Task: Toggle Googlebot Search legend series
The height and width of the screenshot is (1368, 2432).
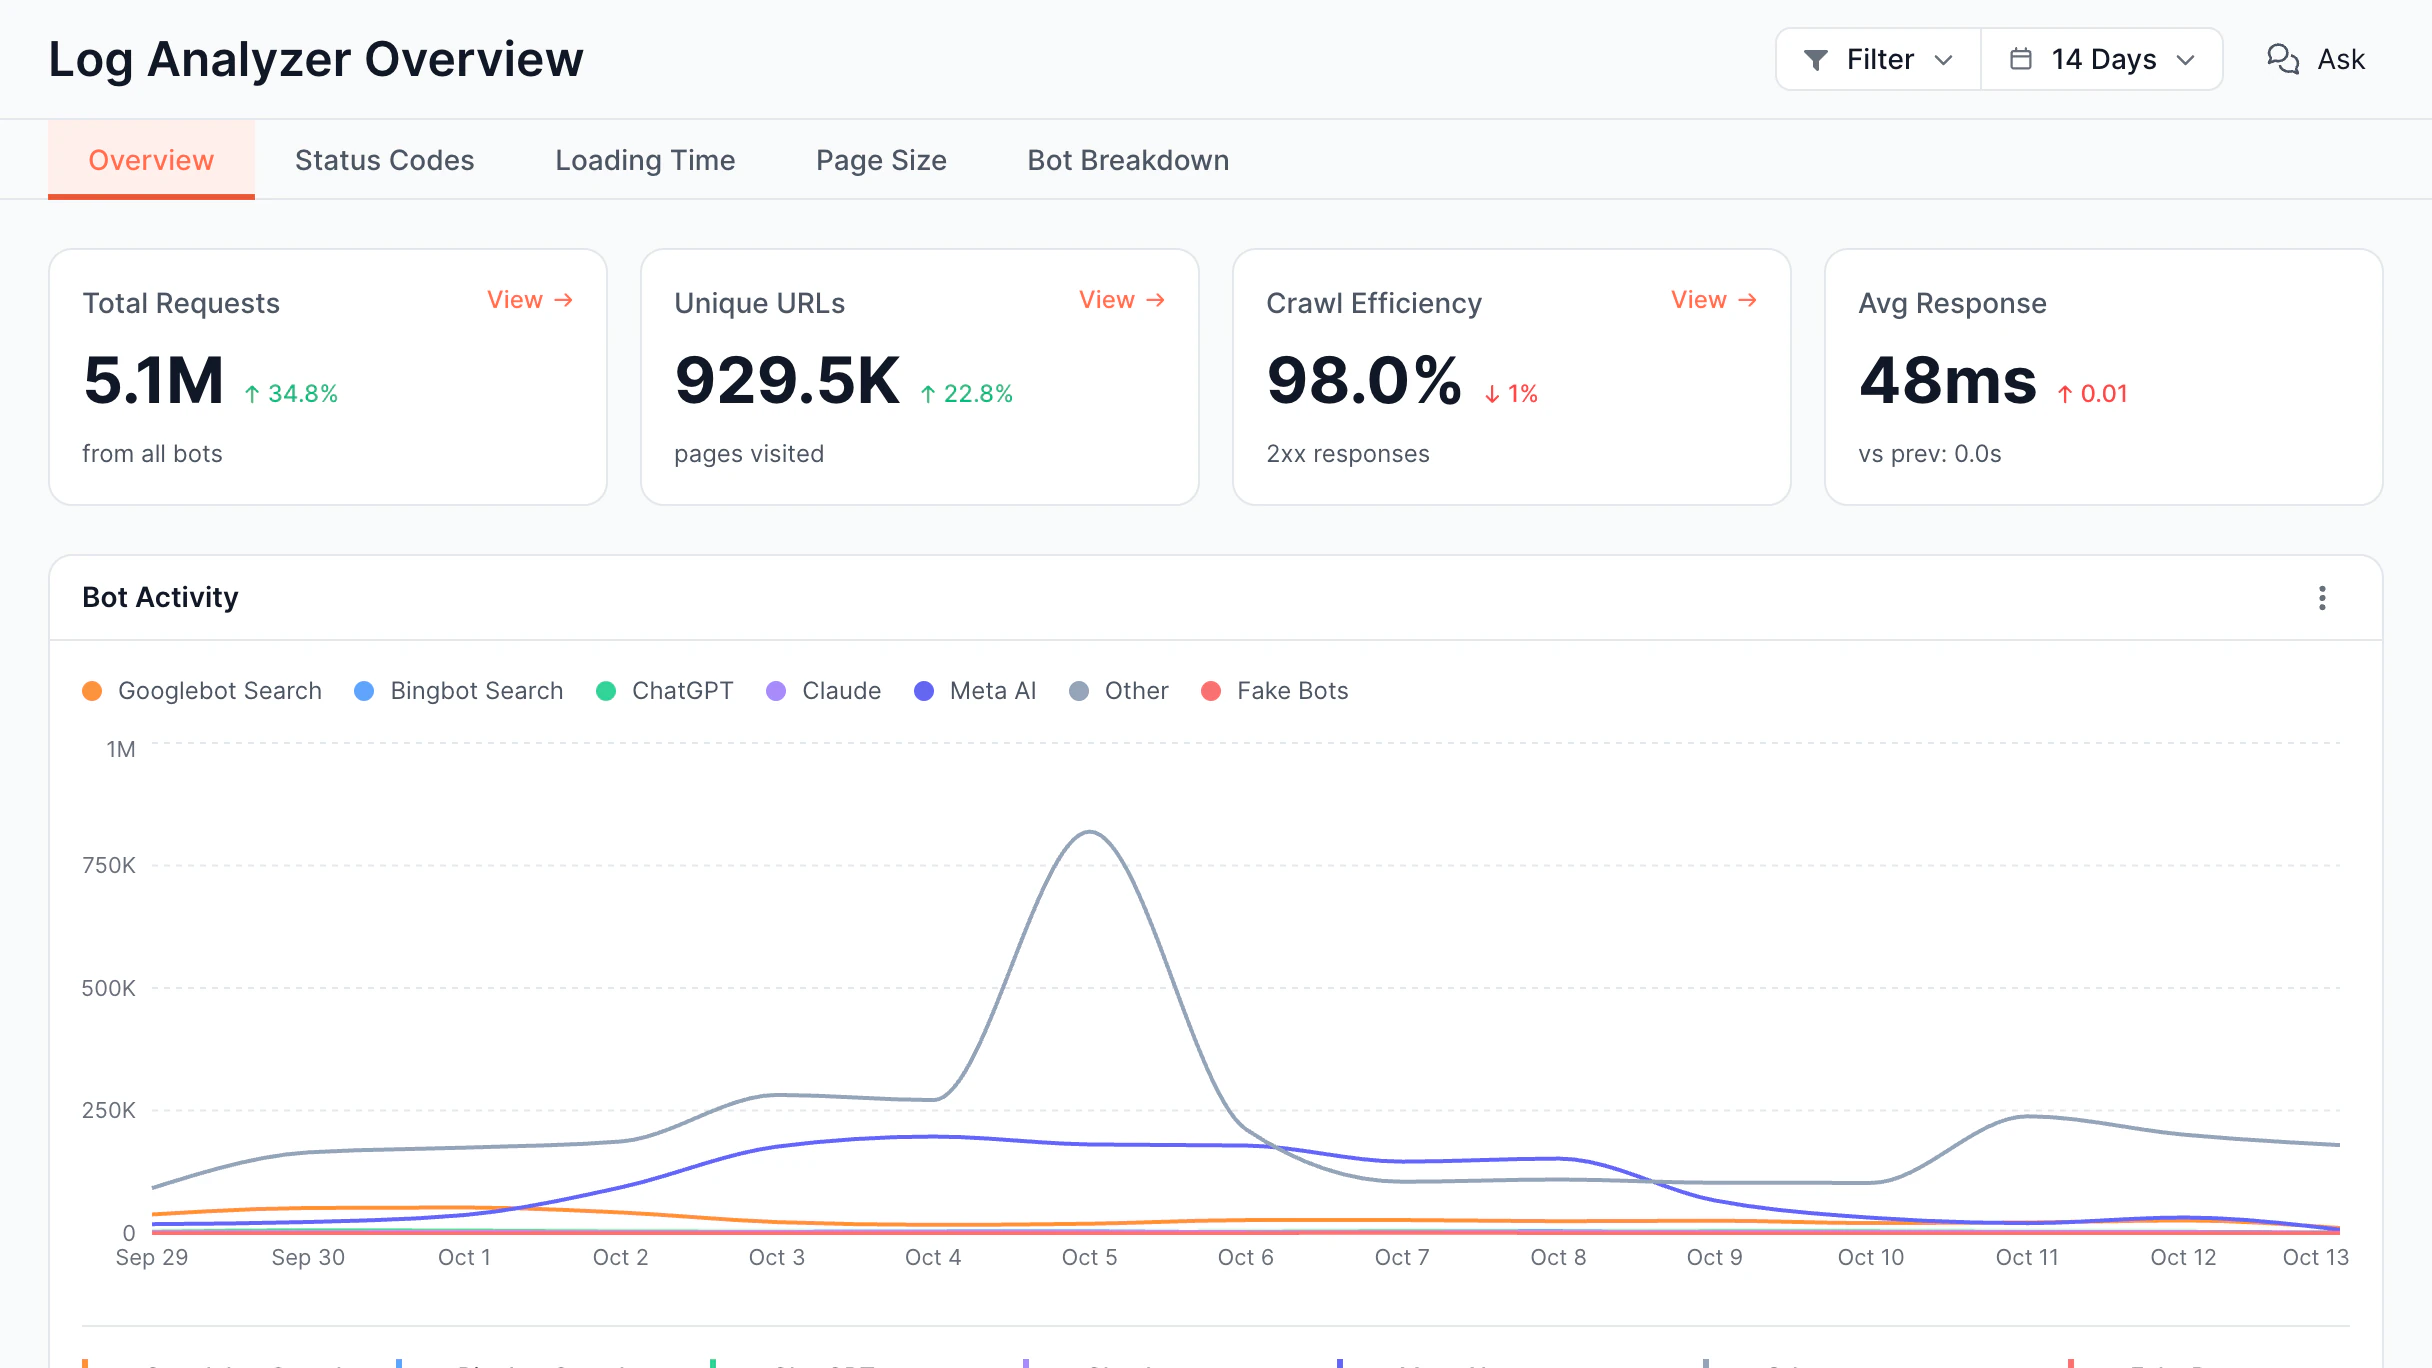Action: click(x=202, y=691)
